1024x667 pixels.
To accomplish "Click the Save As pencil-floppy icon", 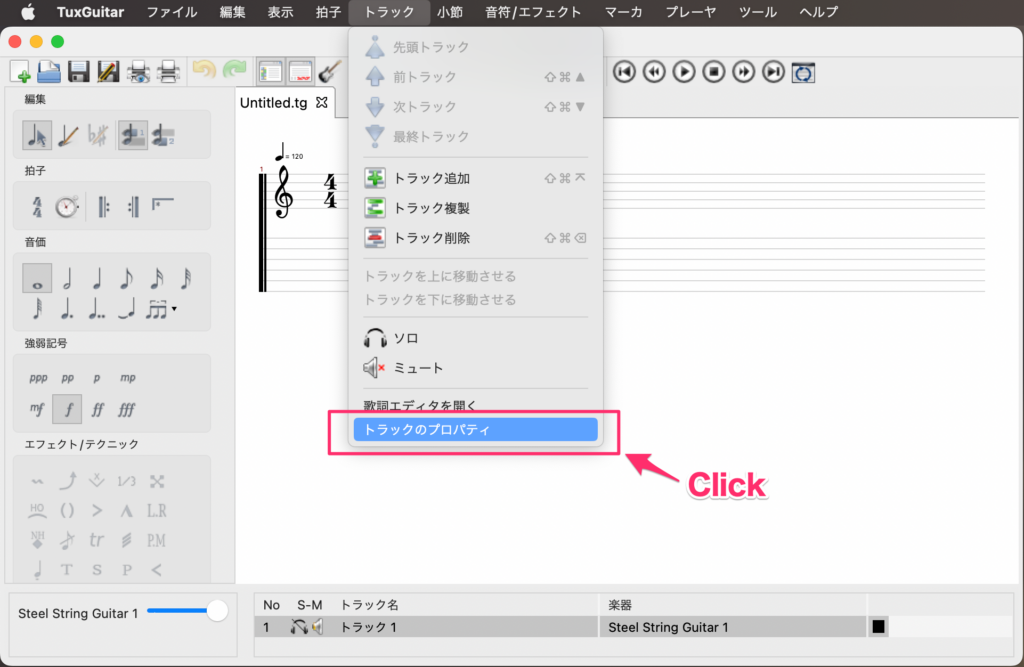I will pos(108,72).
